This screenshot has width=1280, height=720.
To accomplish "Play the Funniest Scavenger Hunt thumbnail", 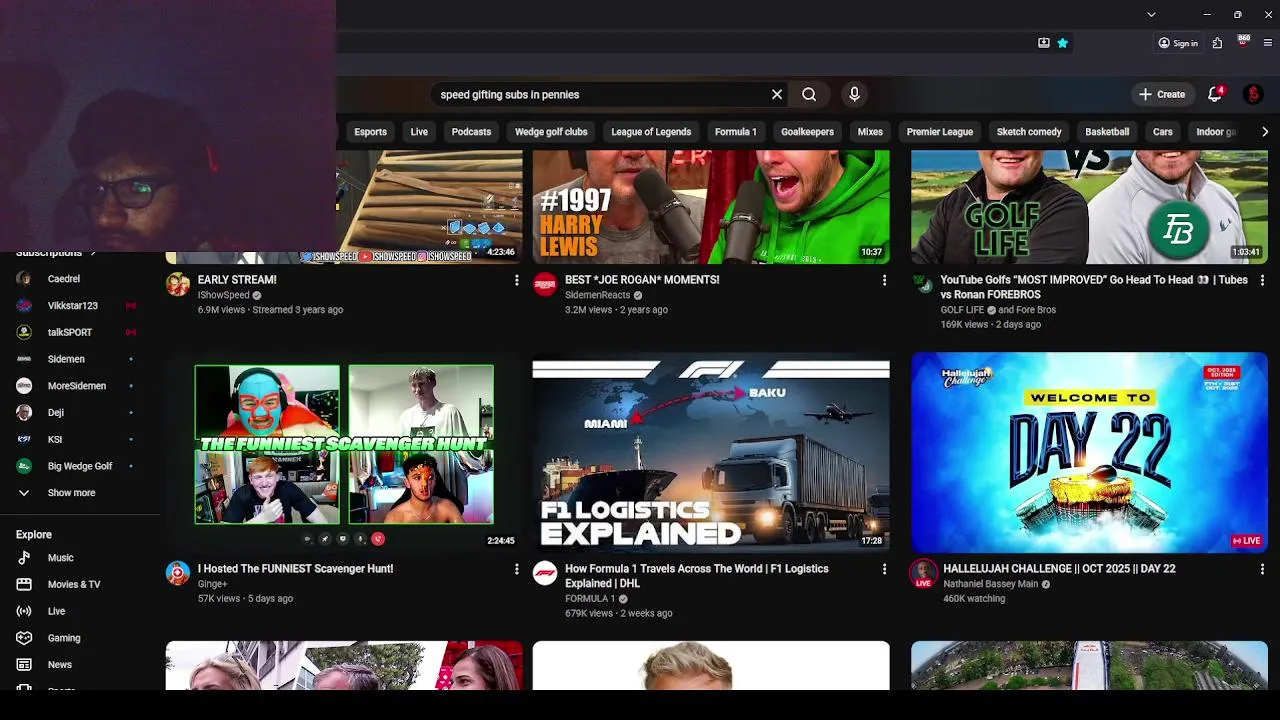I will click(x=344, y=452).
